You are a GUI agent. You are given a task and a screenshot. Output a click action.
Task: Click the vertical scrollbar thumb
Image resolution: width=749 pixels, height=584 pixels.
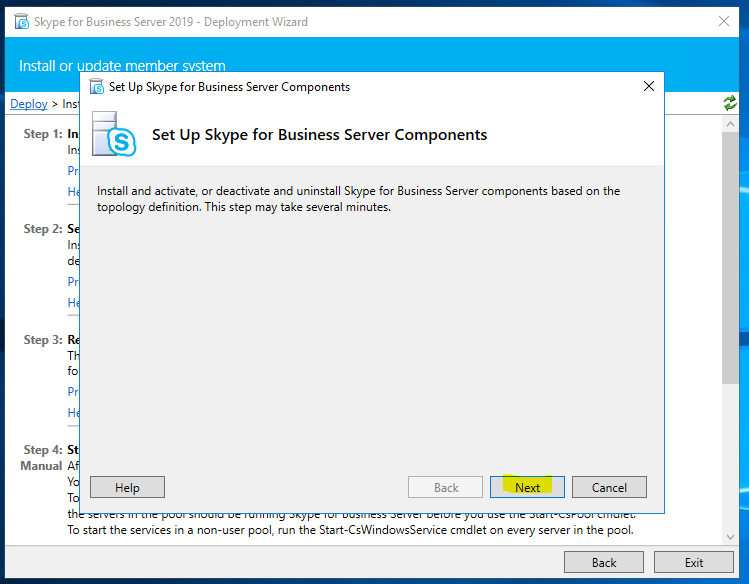(x=731, y=260)
